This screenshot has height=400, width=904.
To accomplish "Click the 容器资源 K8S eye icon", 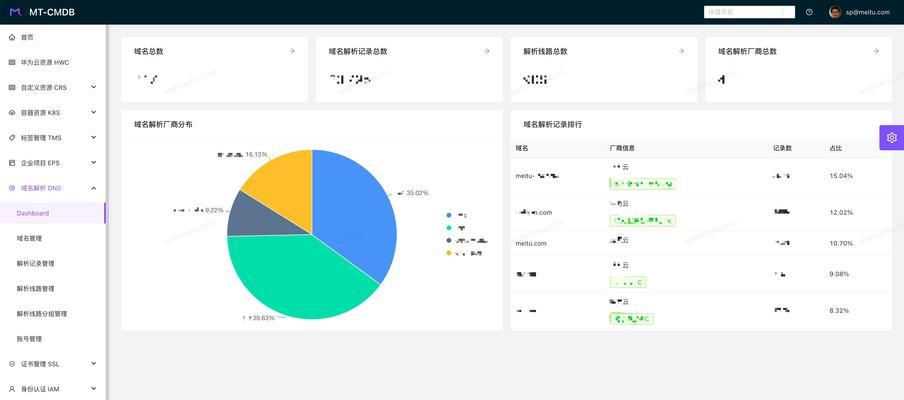I will pyautogui.click(x=12, y=113).
